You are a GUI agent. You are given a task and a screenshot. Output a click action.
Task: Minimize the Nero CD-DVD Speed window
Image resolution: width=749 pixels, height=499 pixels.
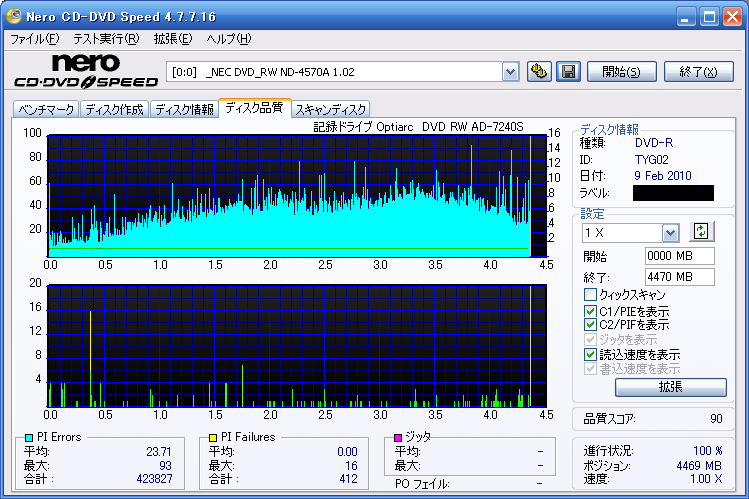tap(686, 17)
